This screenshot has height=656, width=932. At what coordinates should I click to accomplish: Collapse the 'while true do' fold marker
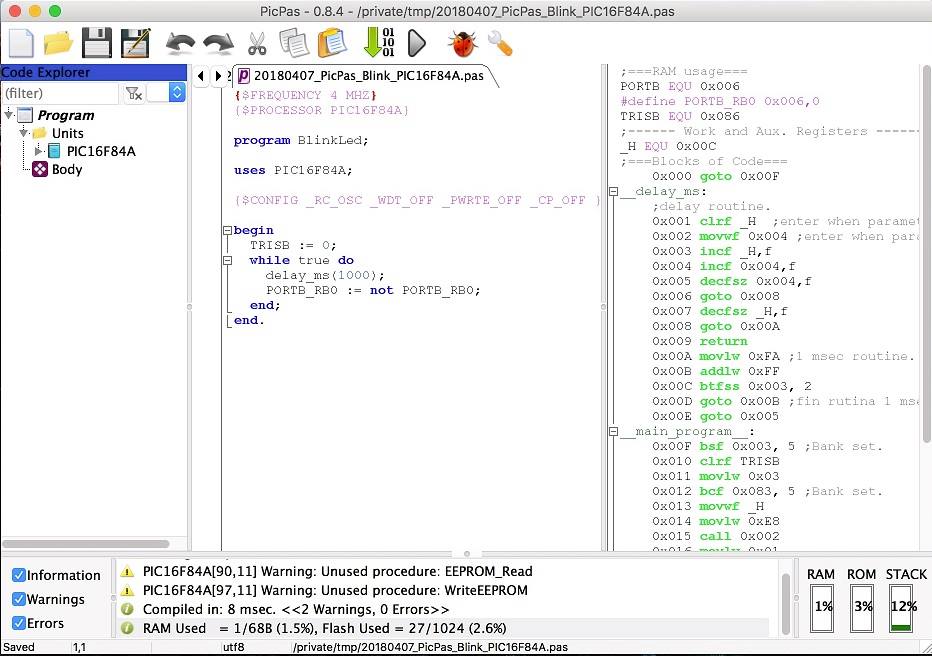tap(227, 260)
